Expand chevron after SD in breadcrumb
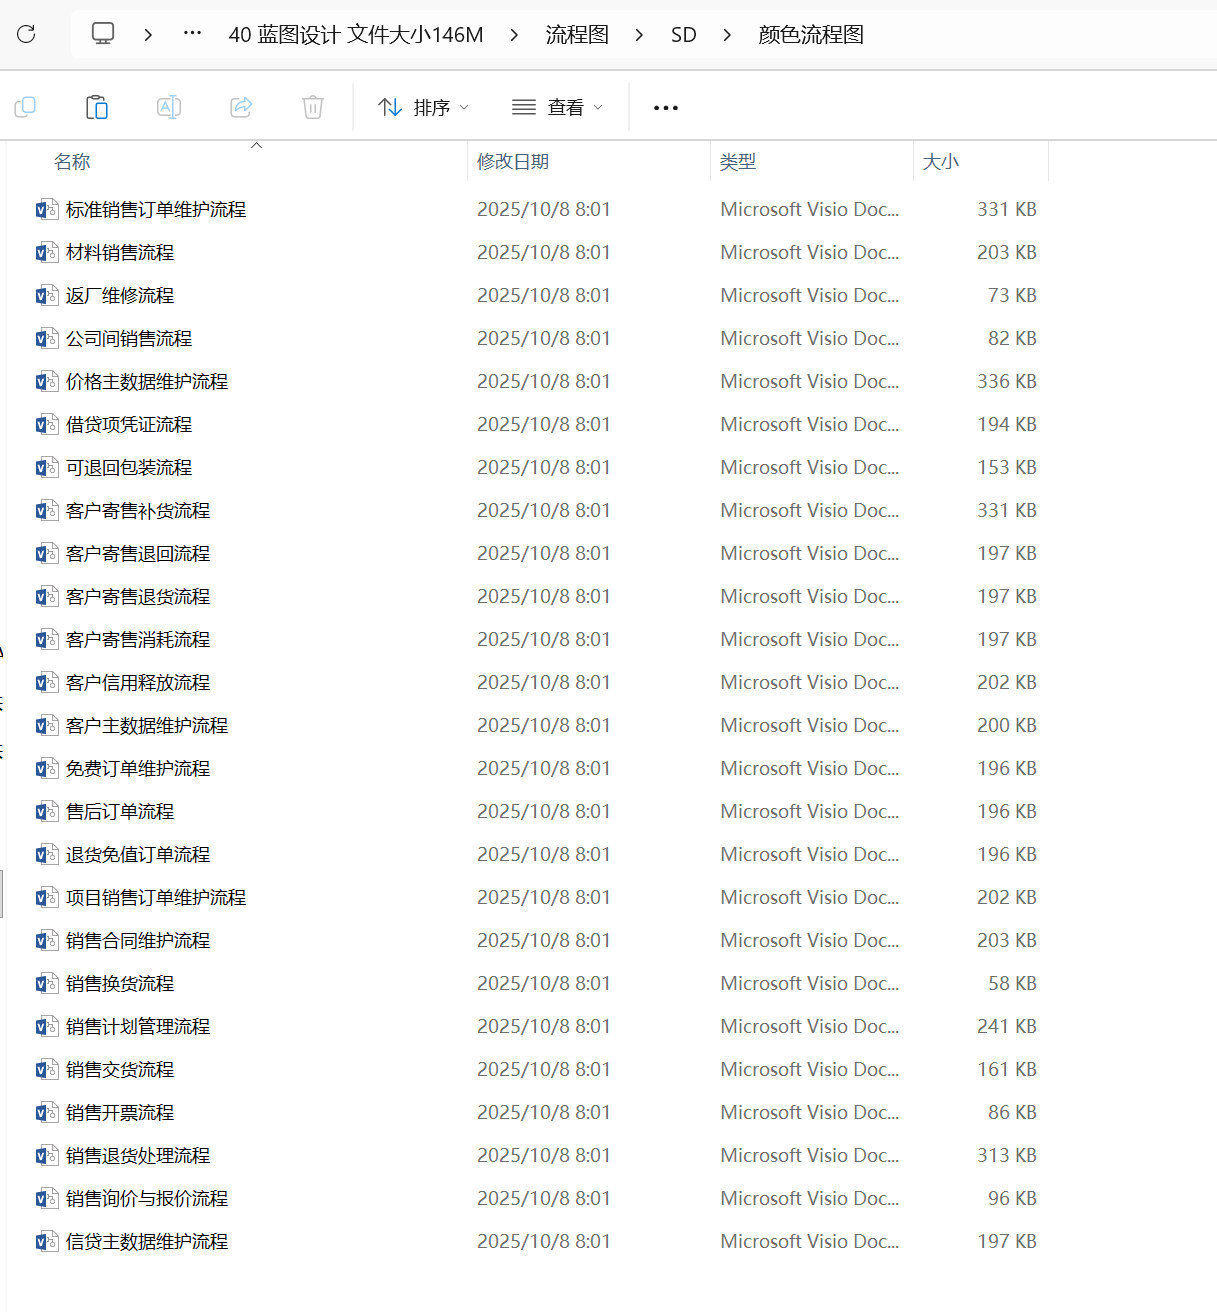 tap(727, 35)
